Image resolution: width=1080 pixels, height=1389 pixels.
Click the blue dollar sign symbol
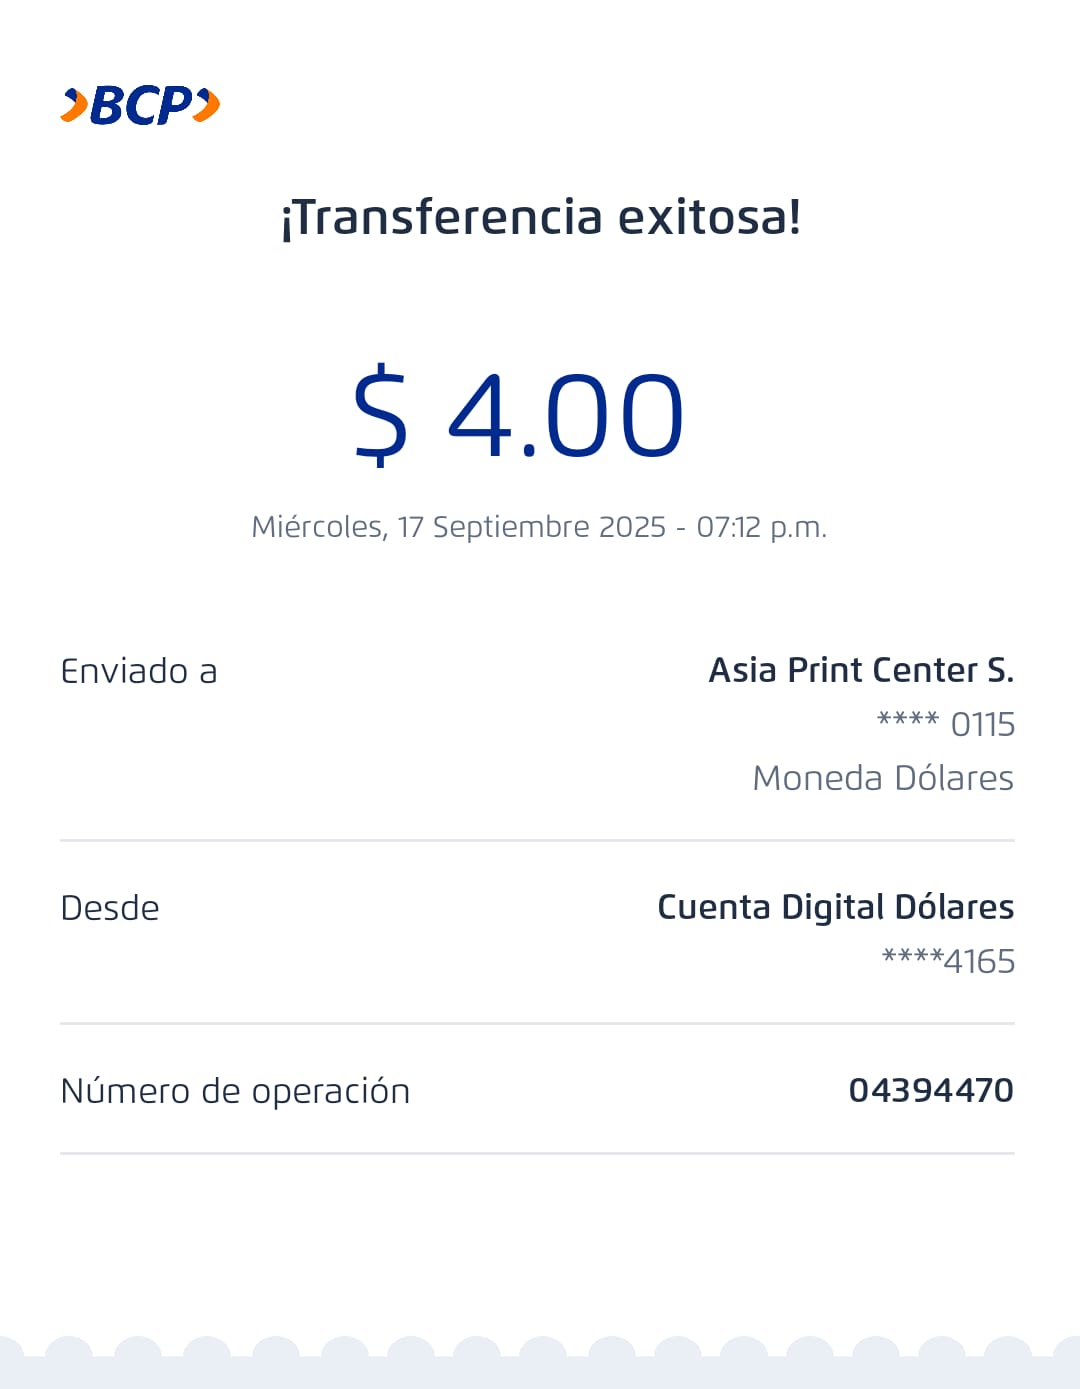click(381, 415)
